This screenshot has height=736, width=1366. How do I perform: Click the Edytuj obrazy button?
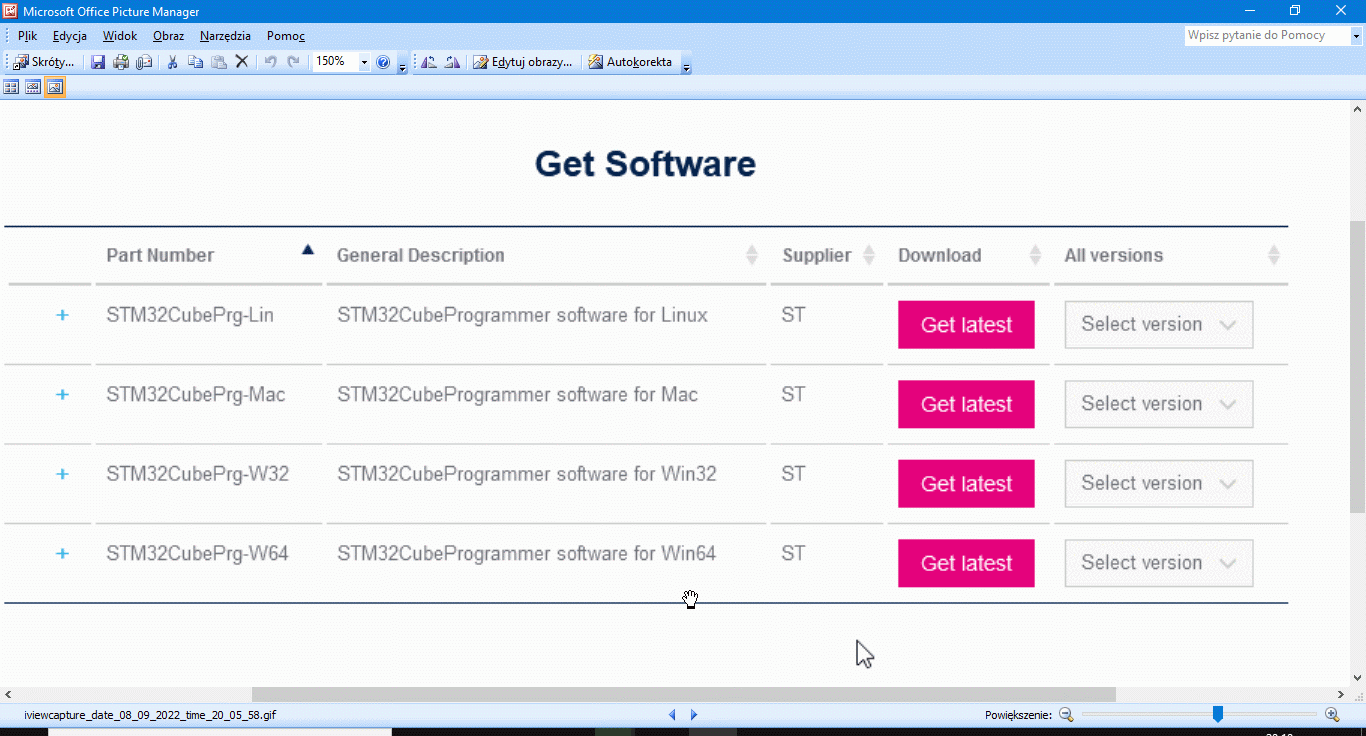point(523,62)
